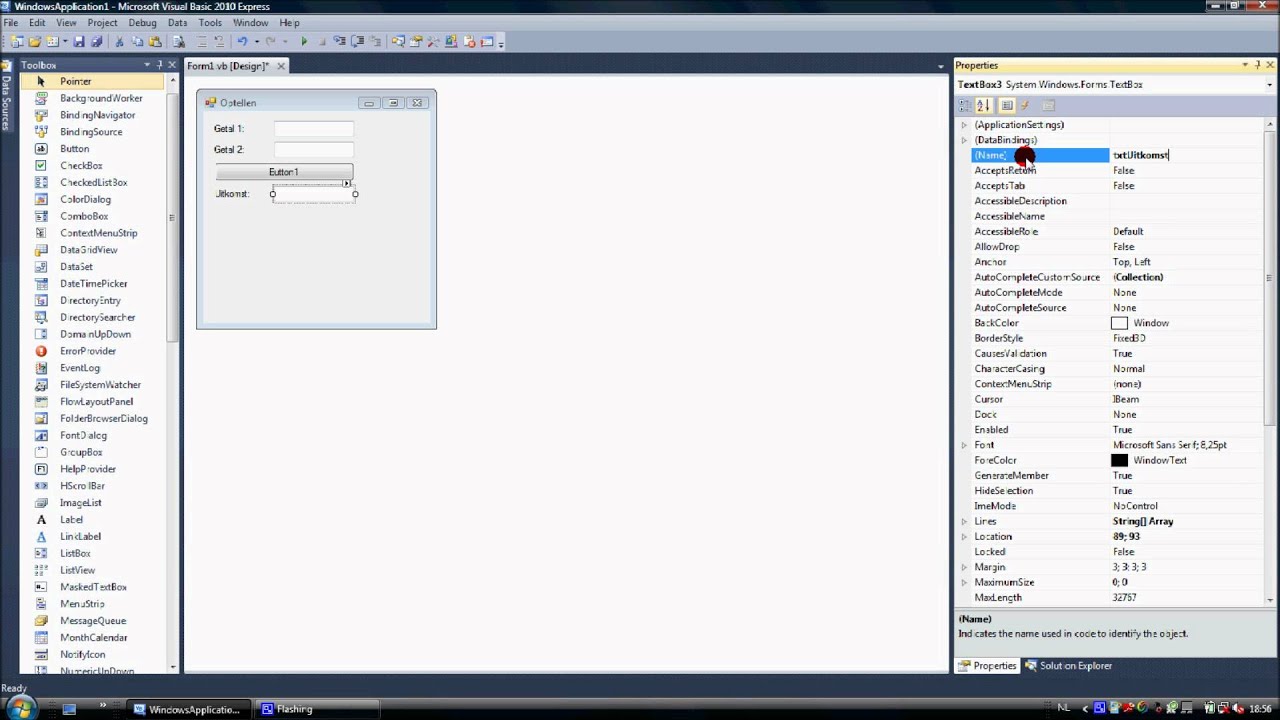Viewport: 1280px width, 720px height.
Task: Start debugging with the green play icon
Action: tap(304, 41)
